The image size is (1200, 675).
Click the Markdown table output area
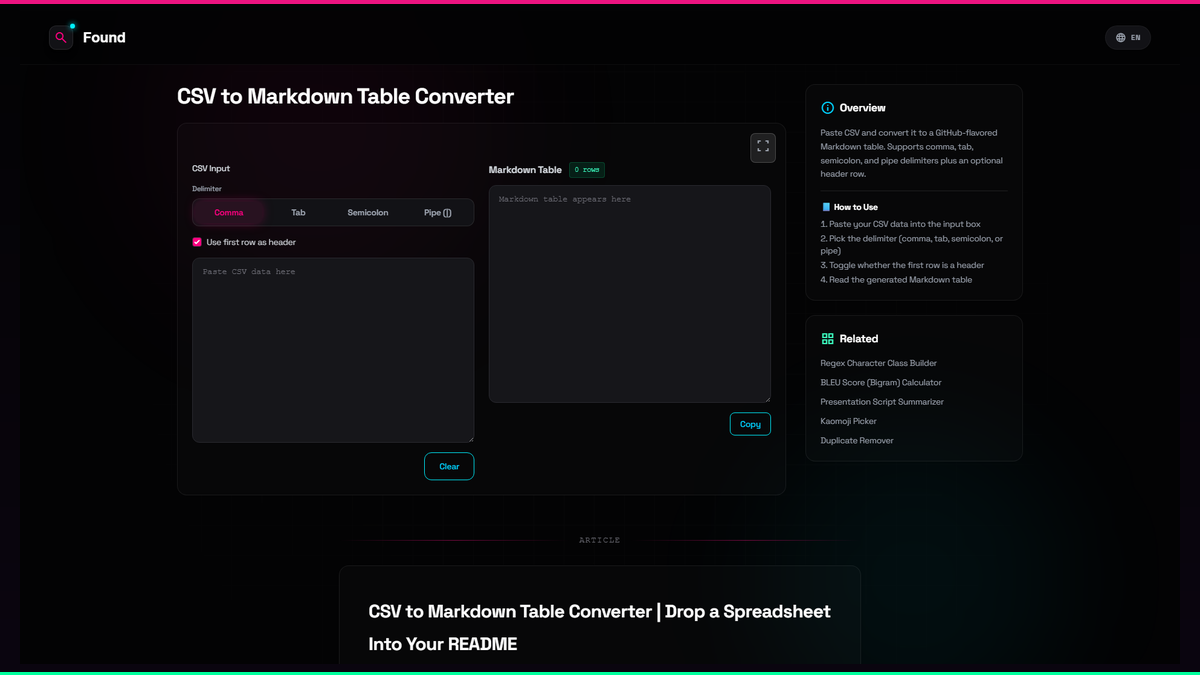pyautogui.click(x=630, y=294)
